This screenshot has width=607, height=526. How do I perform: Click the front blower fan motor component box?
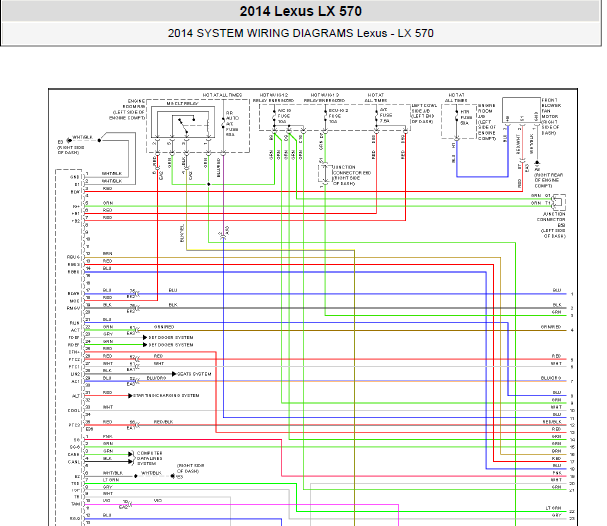tap(521, 111)
